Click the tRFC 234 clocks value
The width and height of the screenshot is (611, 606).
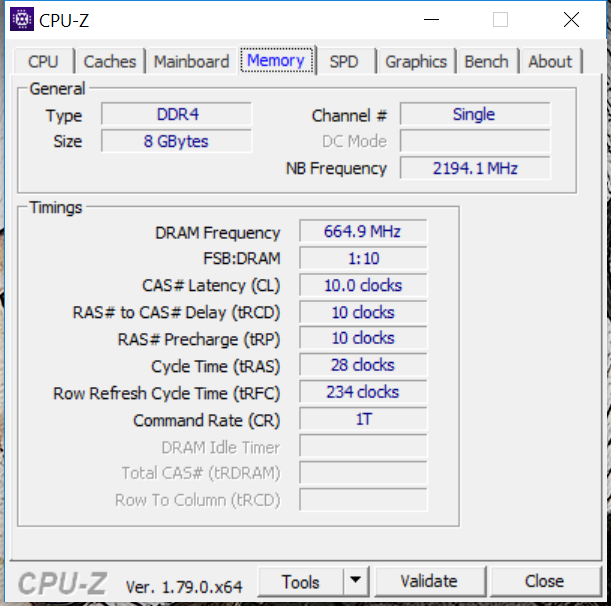coord(363,392)
